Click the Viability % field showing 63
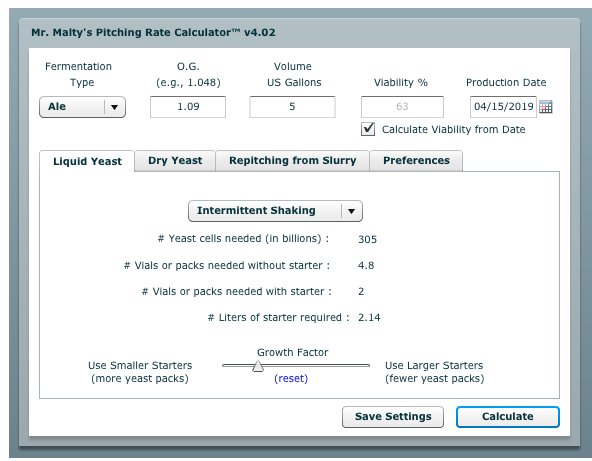The image size is (592, 461). tap(402, 107)
